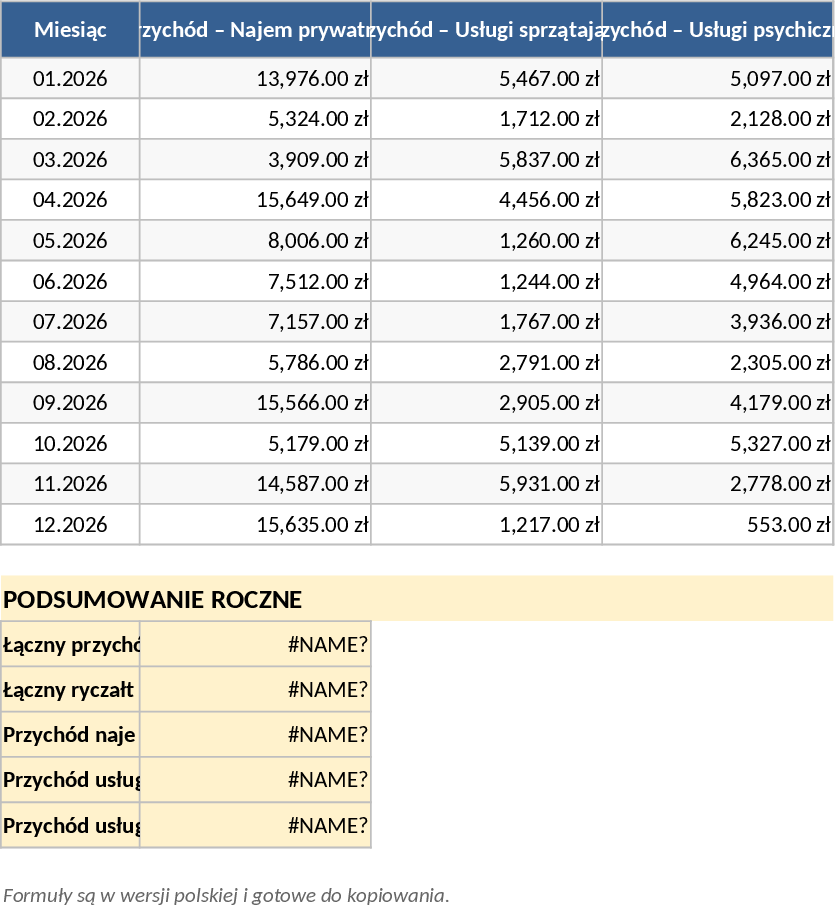The height and width of the screenshot is (905, 835).
Task: Select the 1,244.00 zł cell
Action: pyautogui.click(x=486, y=281)
